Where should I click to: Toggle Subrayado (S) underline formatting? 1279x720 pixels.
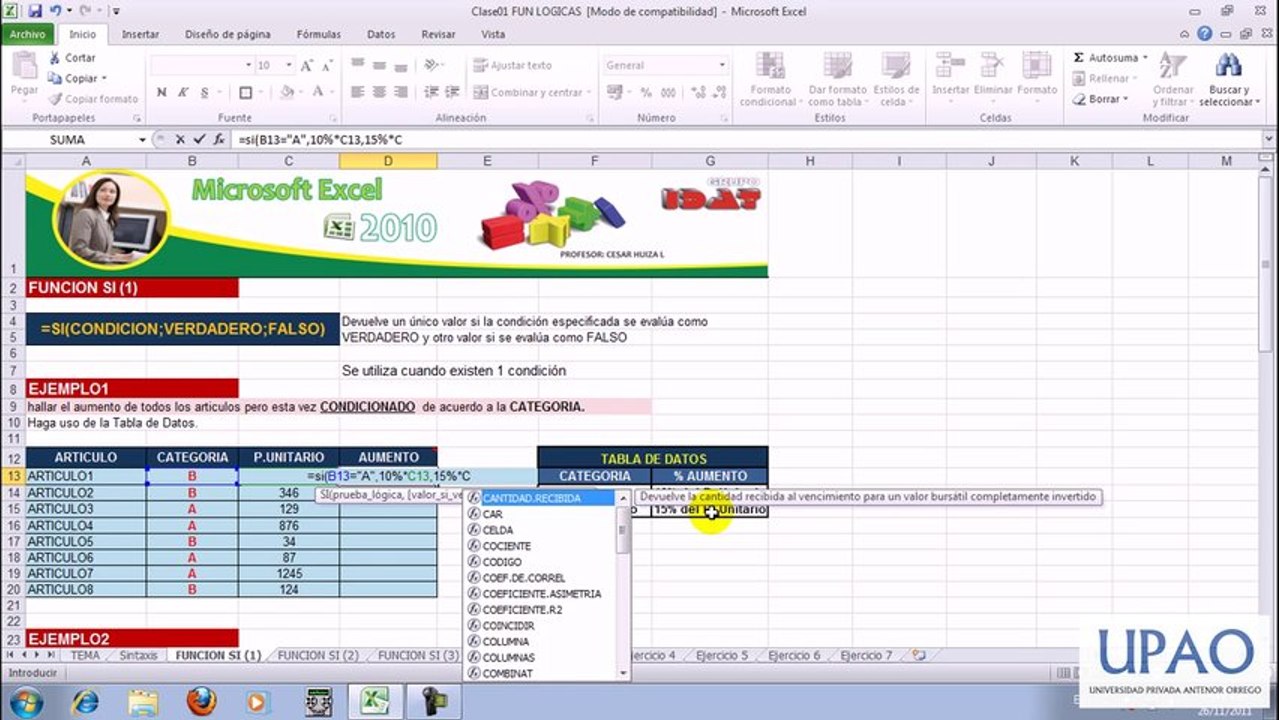coord(205,92)
